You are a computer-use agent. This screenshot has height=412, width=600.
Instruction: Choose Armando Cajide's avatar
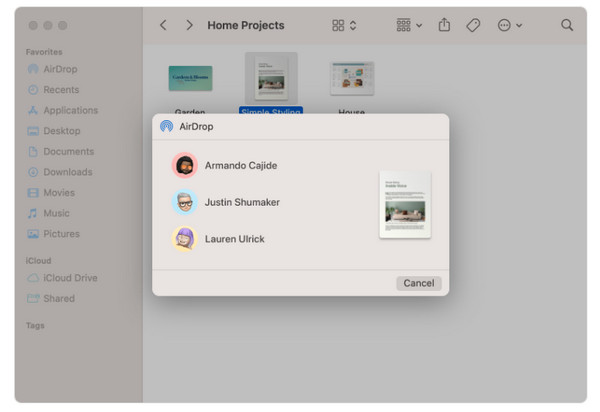point(185,165)
